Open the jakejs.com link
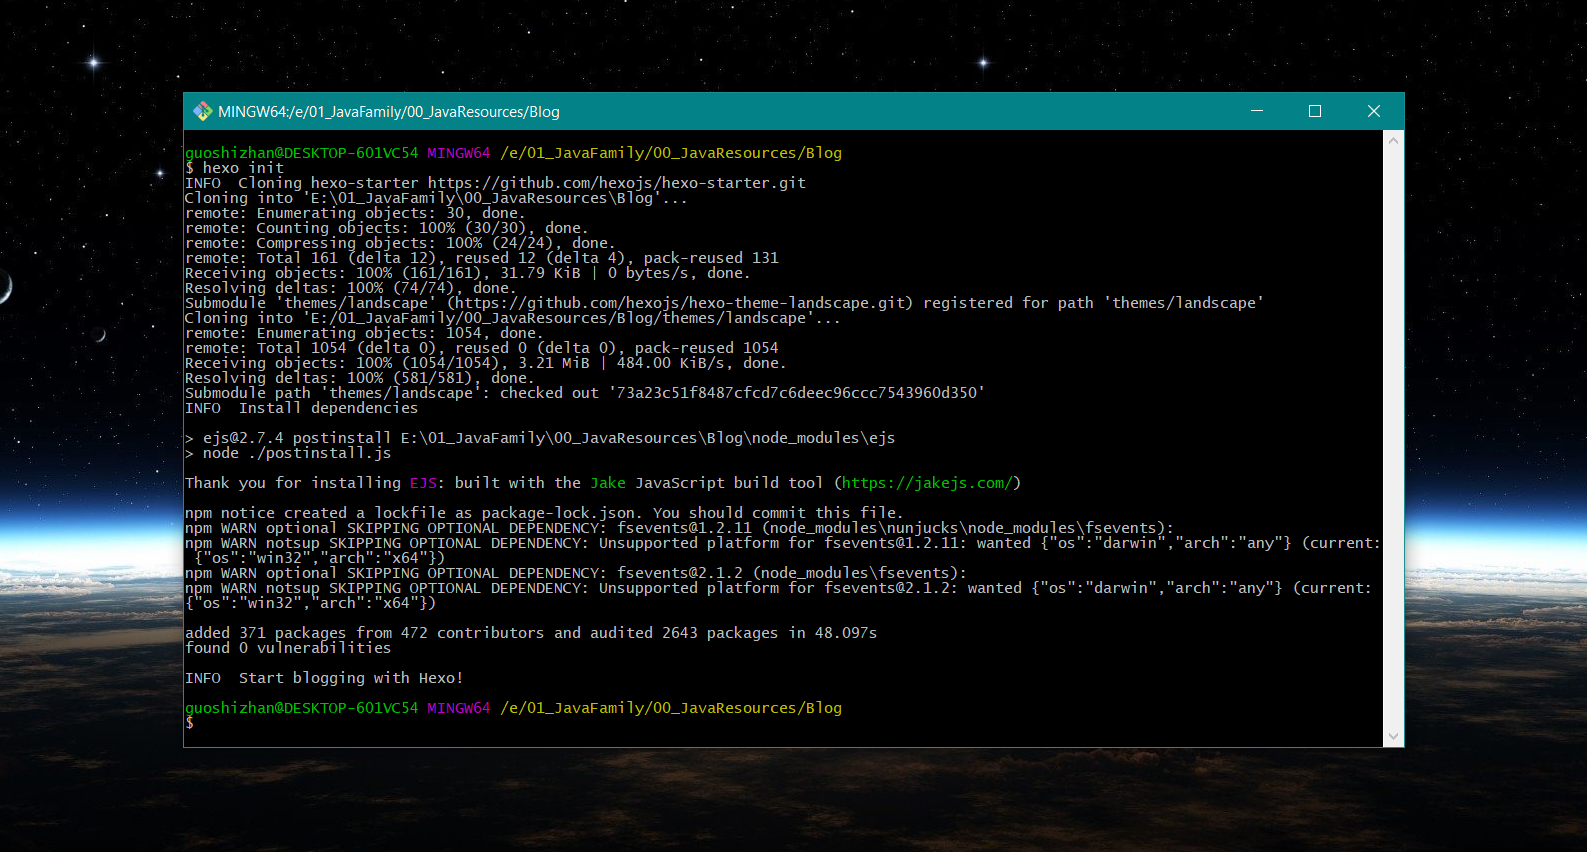The image size is (1587, 852). pos(927,483)
